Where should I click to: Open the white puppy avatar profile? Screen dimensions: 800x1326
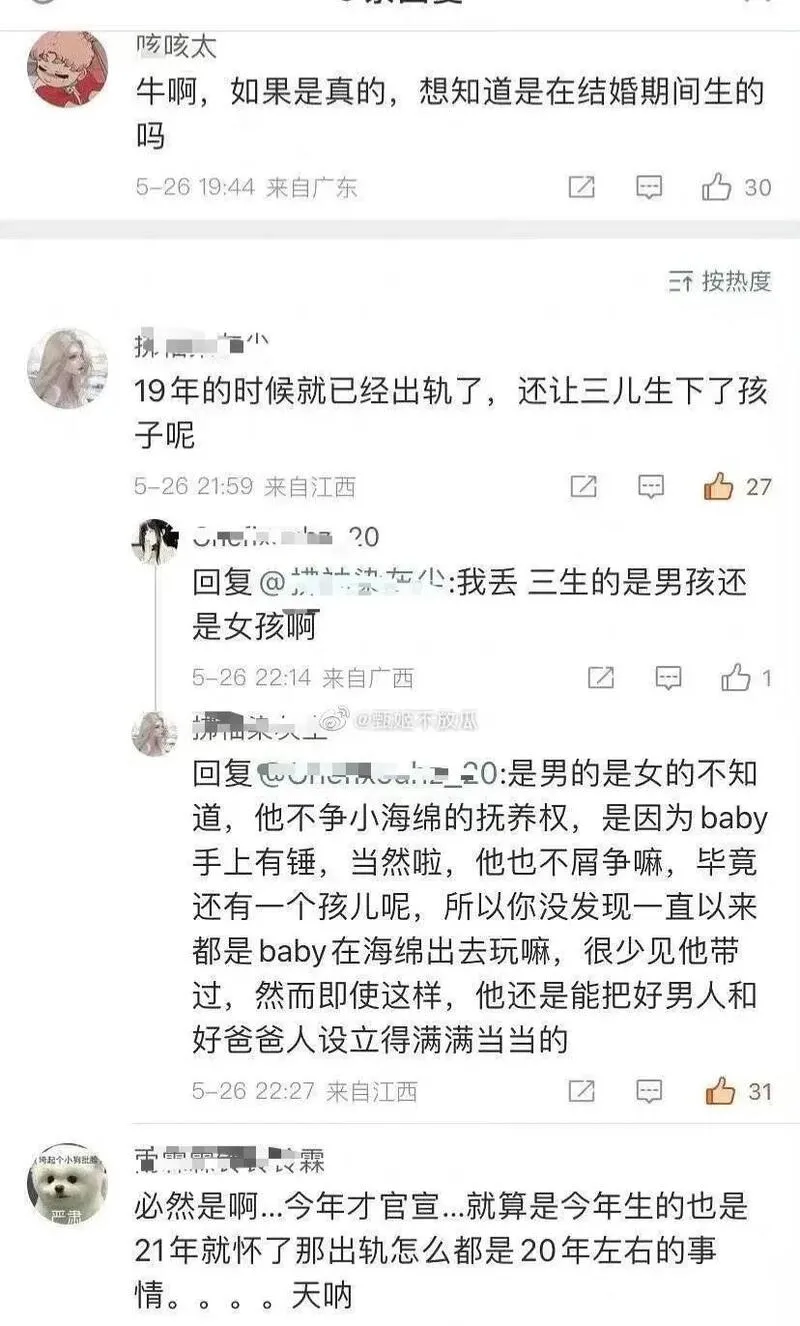point(67,1185)
